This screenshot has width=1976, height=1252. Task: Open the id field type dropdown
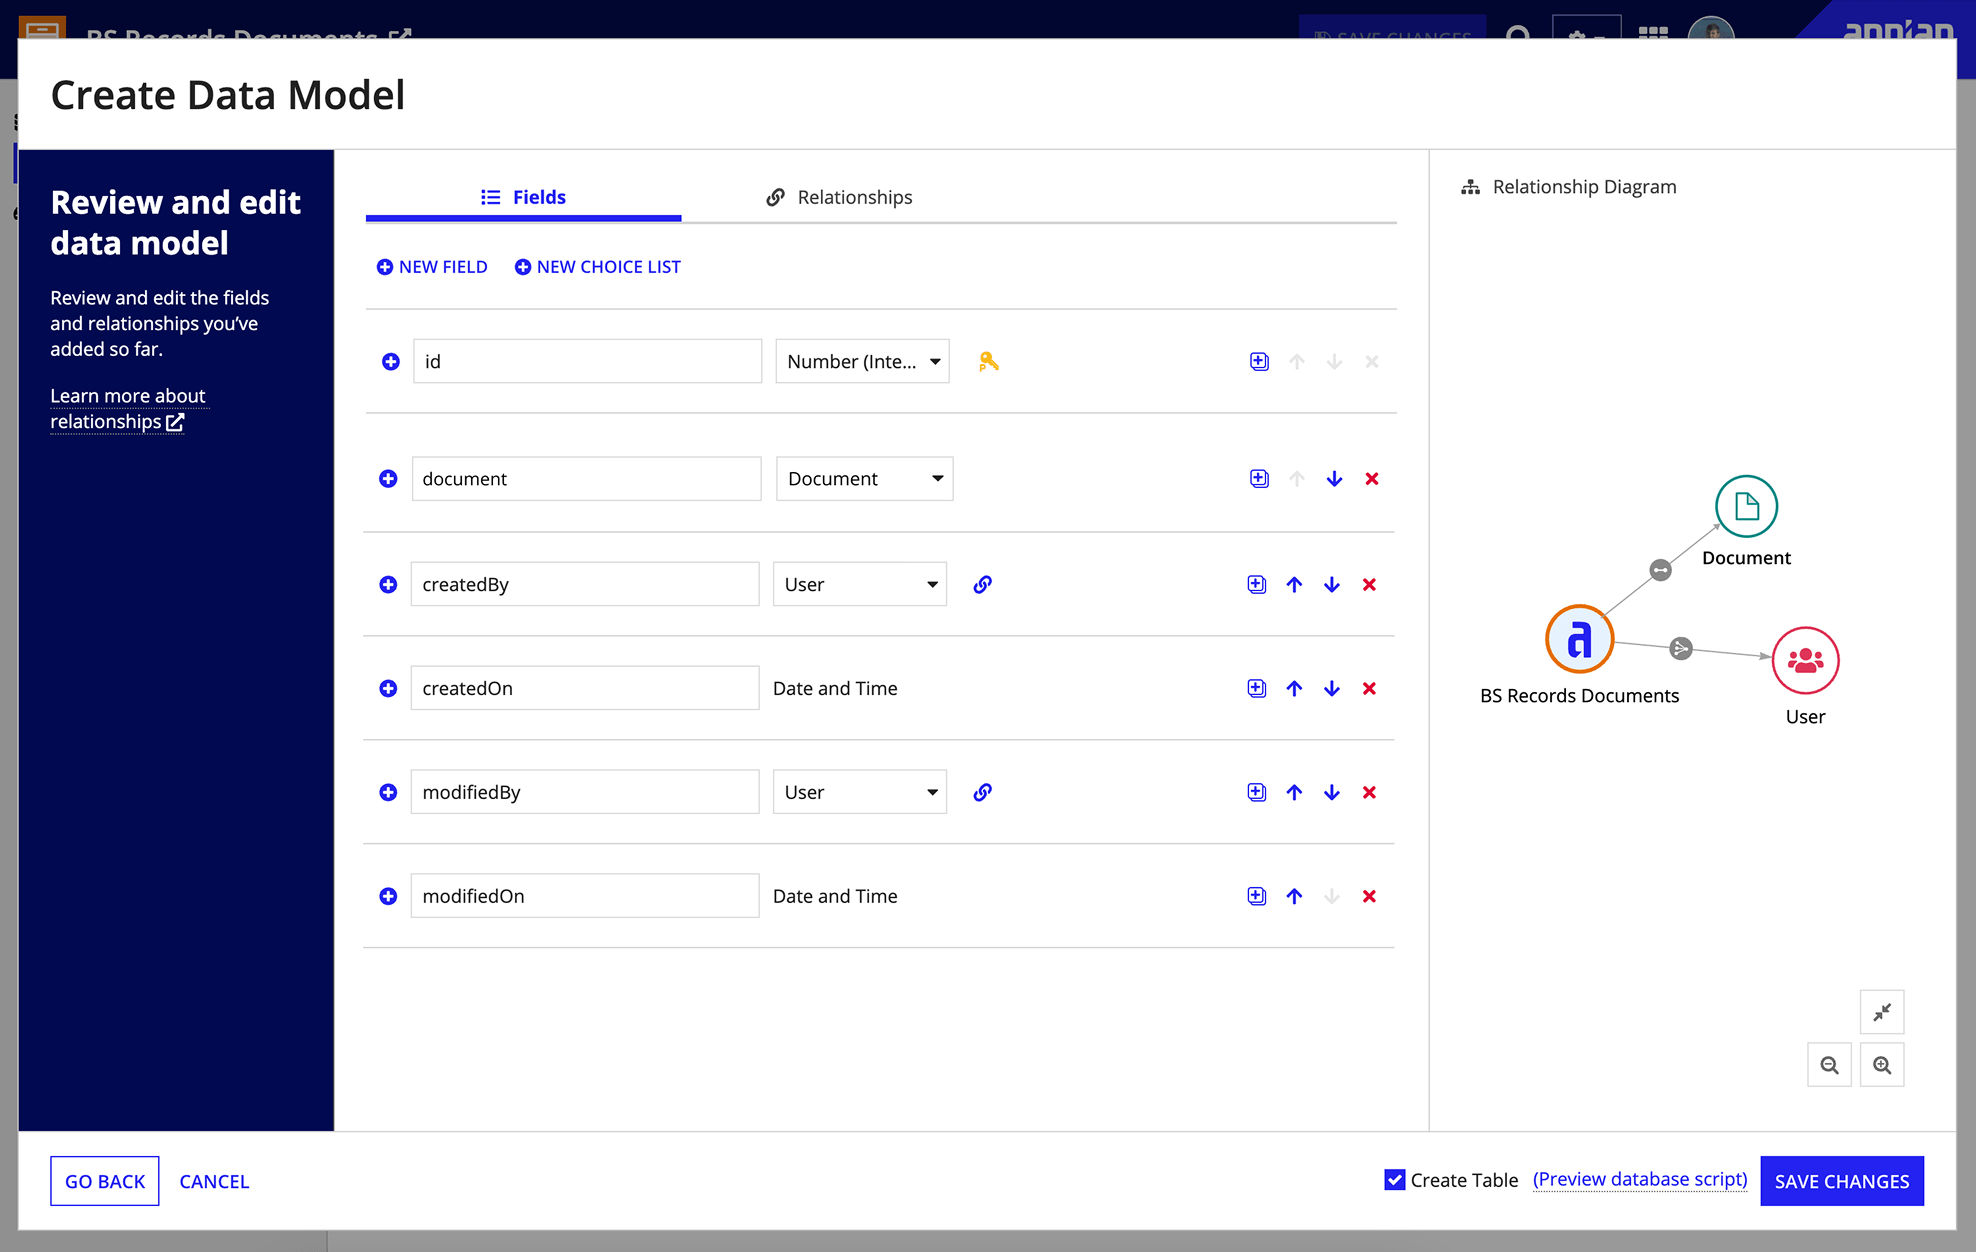point(862,361)
